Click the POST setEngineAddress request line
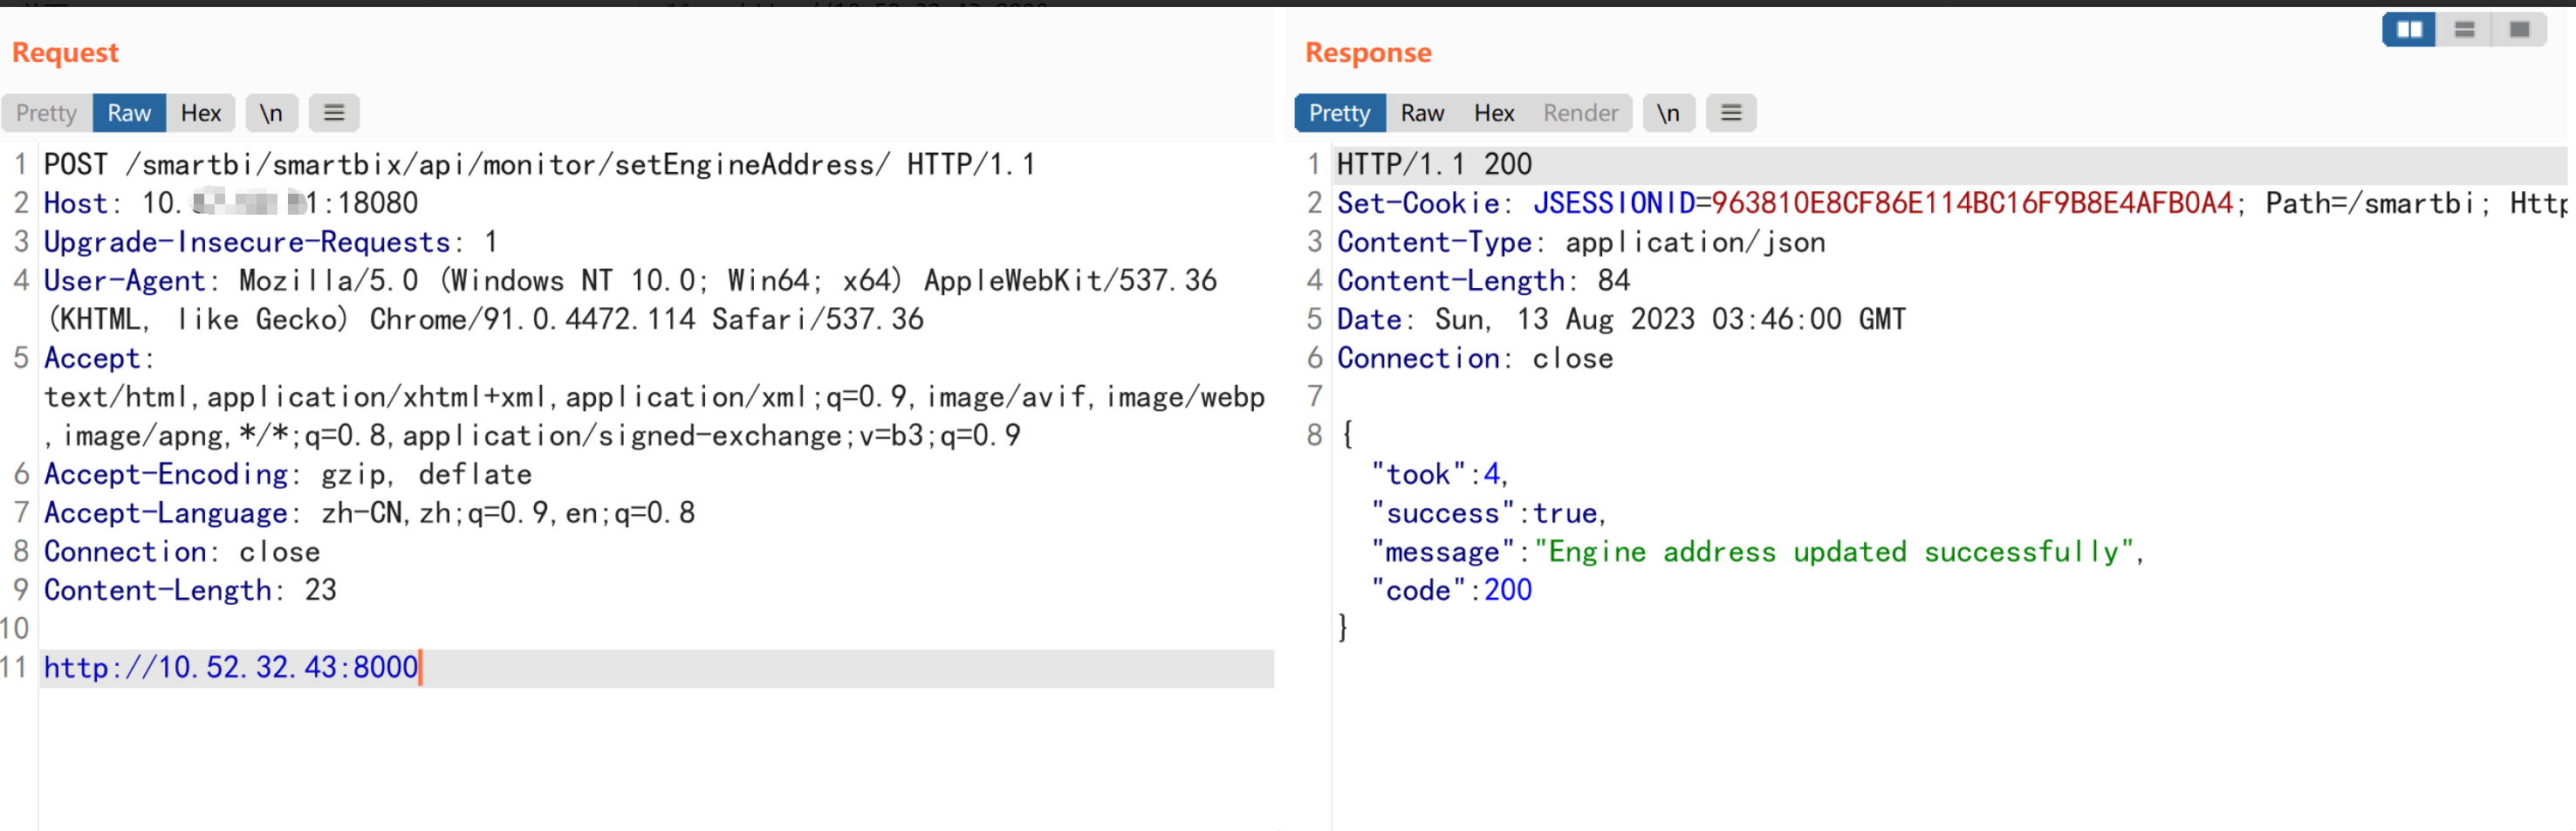The height and width of the screenshot is (831, 2576). coord(540,164)
